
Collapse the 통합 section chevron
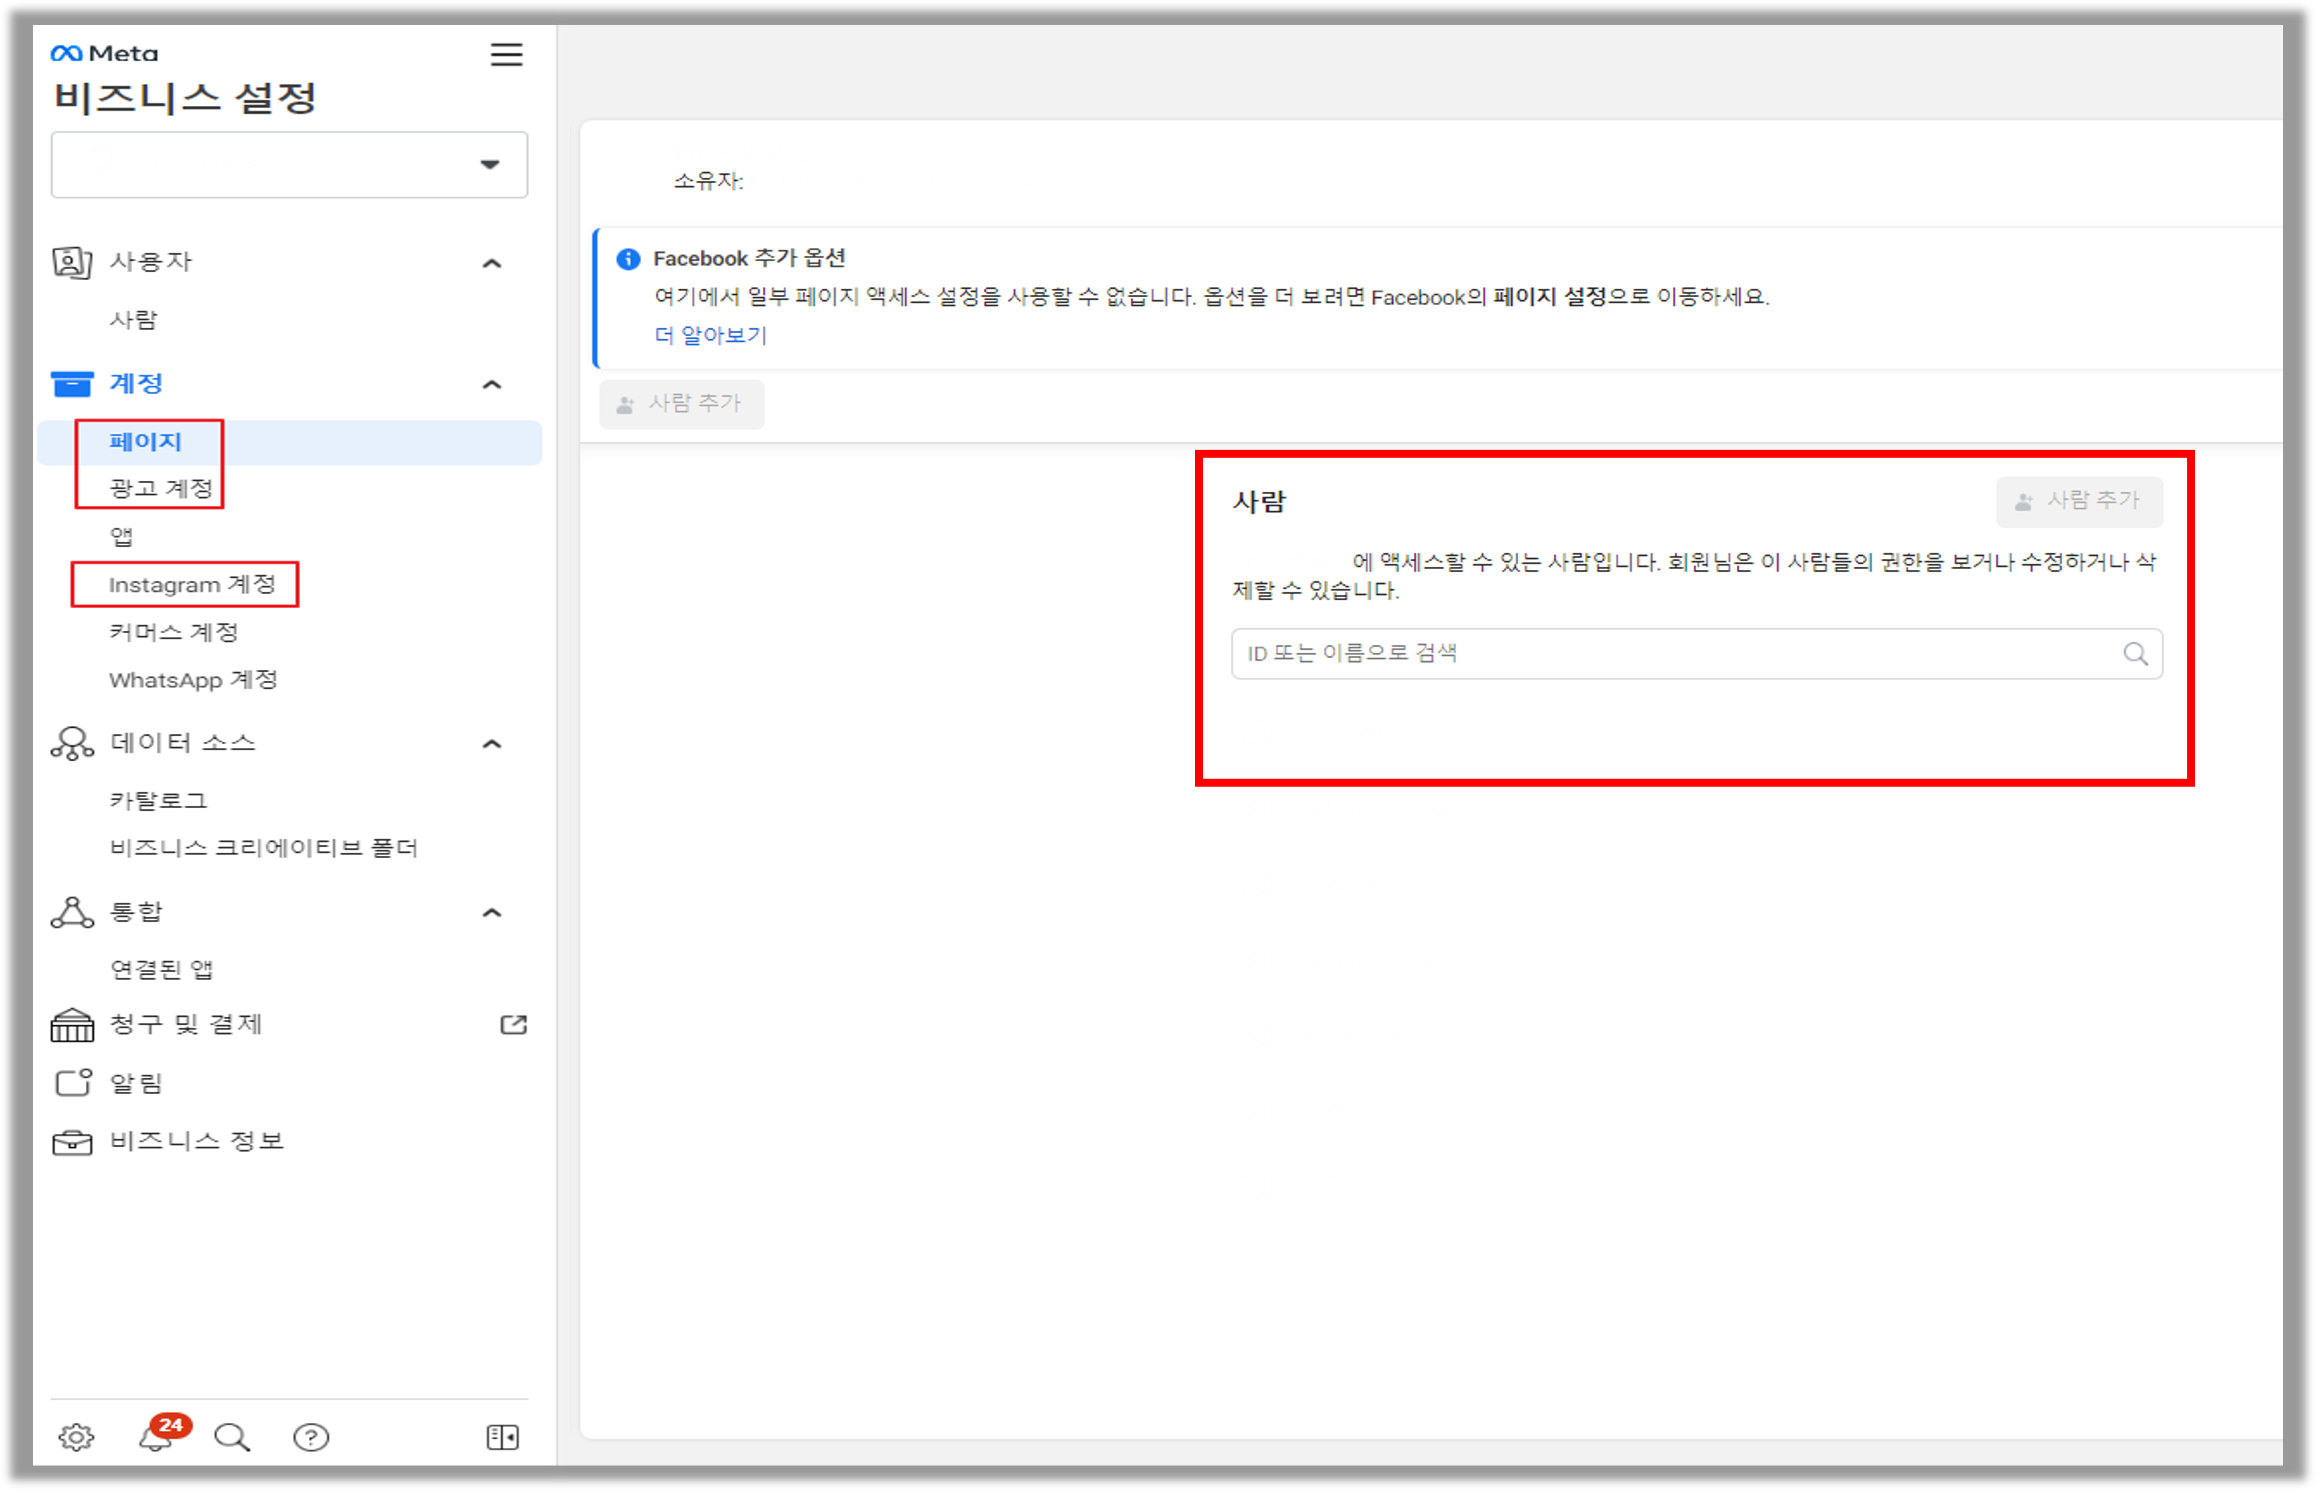(491, 913)
